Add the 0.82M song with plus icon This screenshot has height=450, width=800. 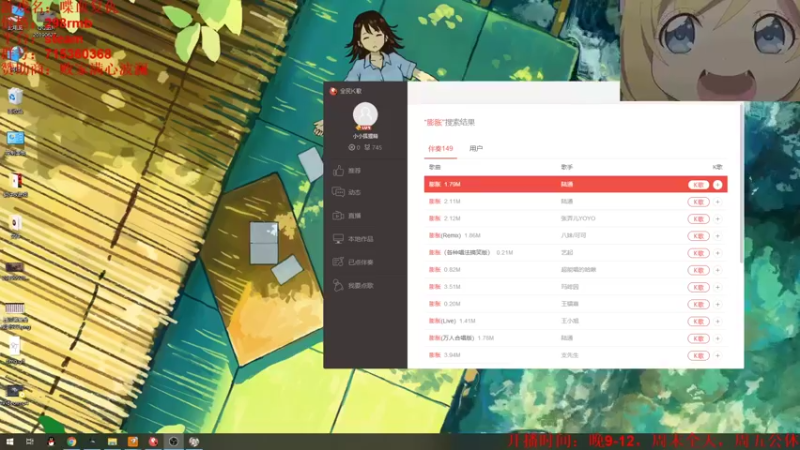717,270
